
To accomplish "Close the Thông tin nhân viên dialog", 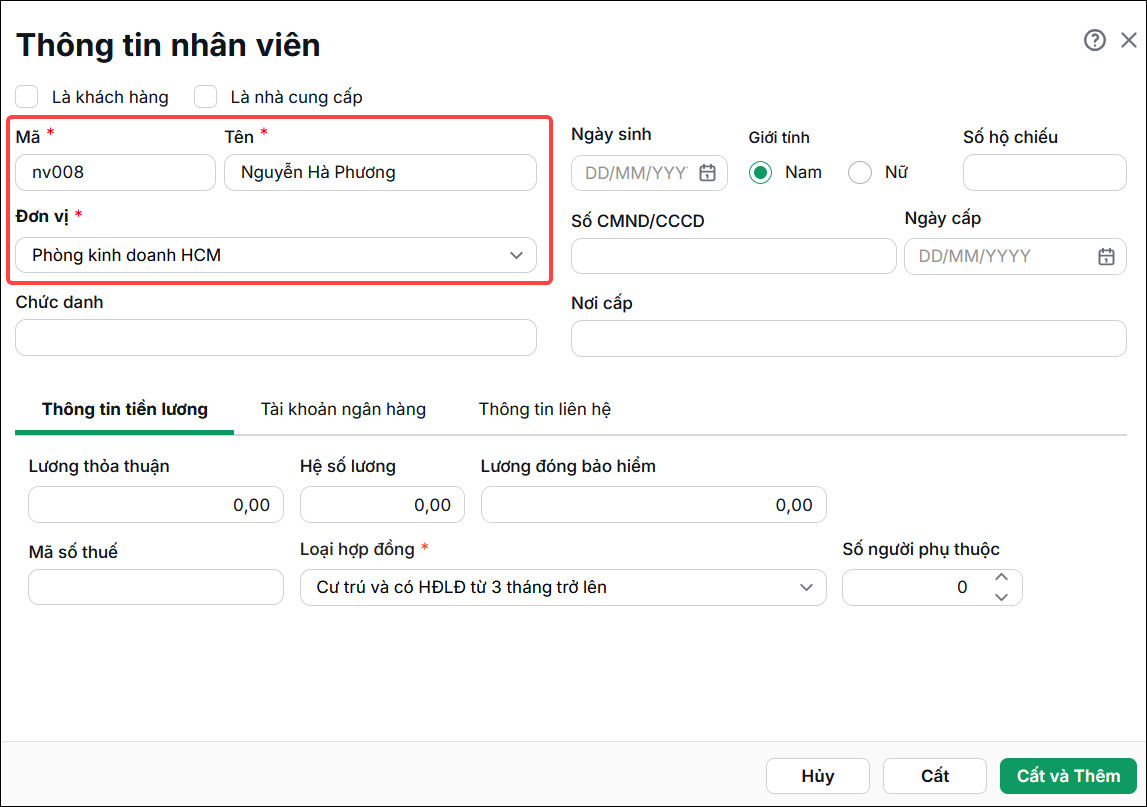I will (x=1129, y=40).
